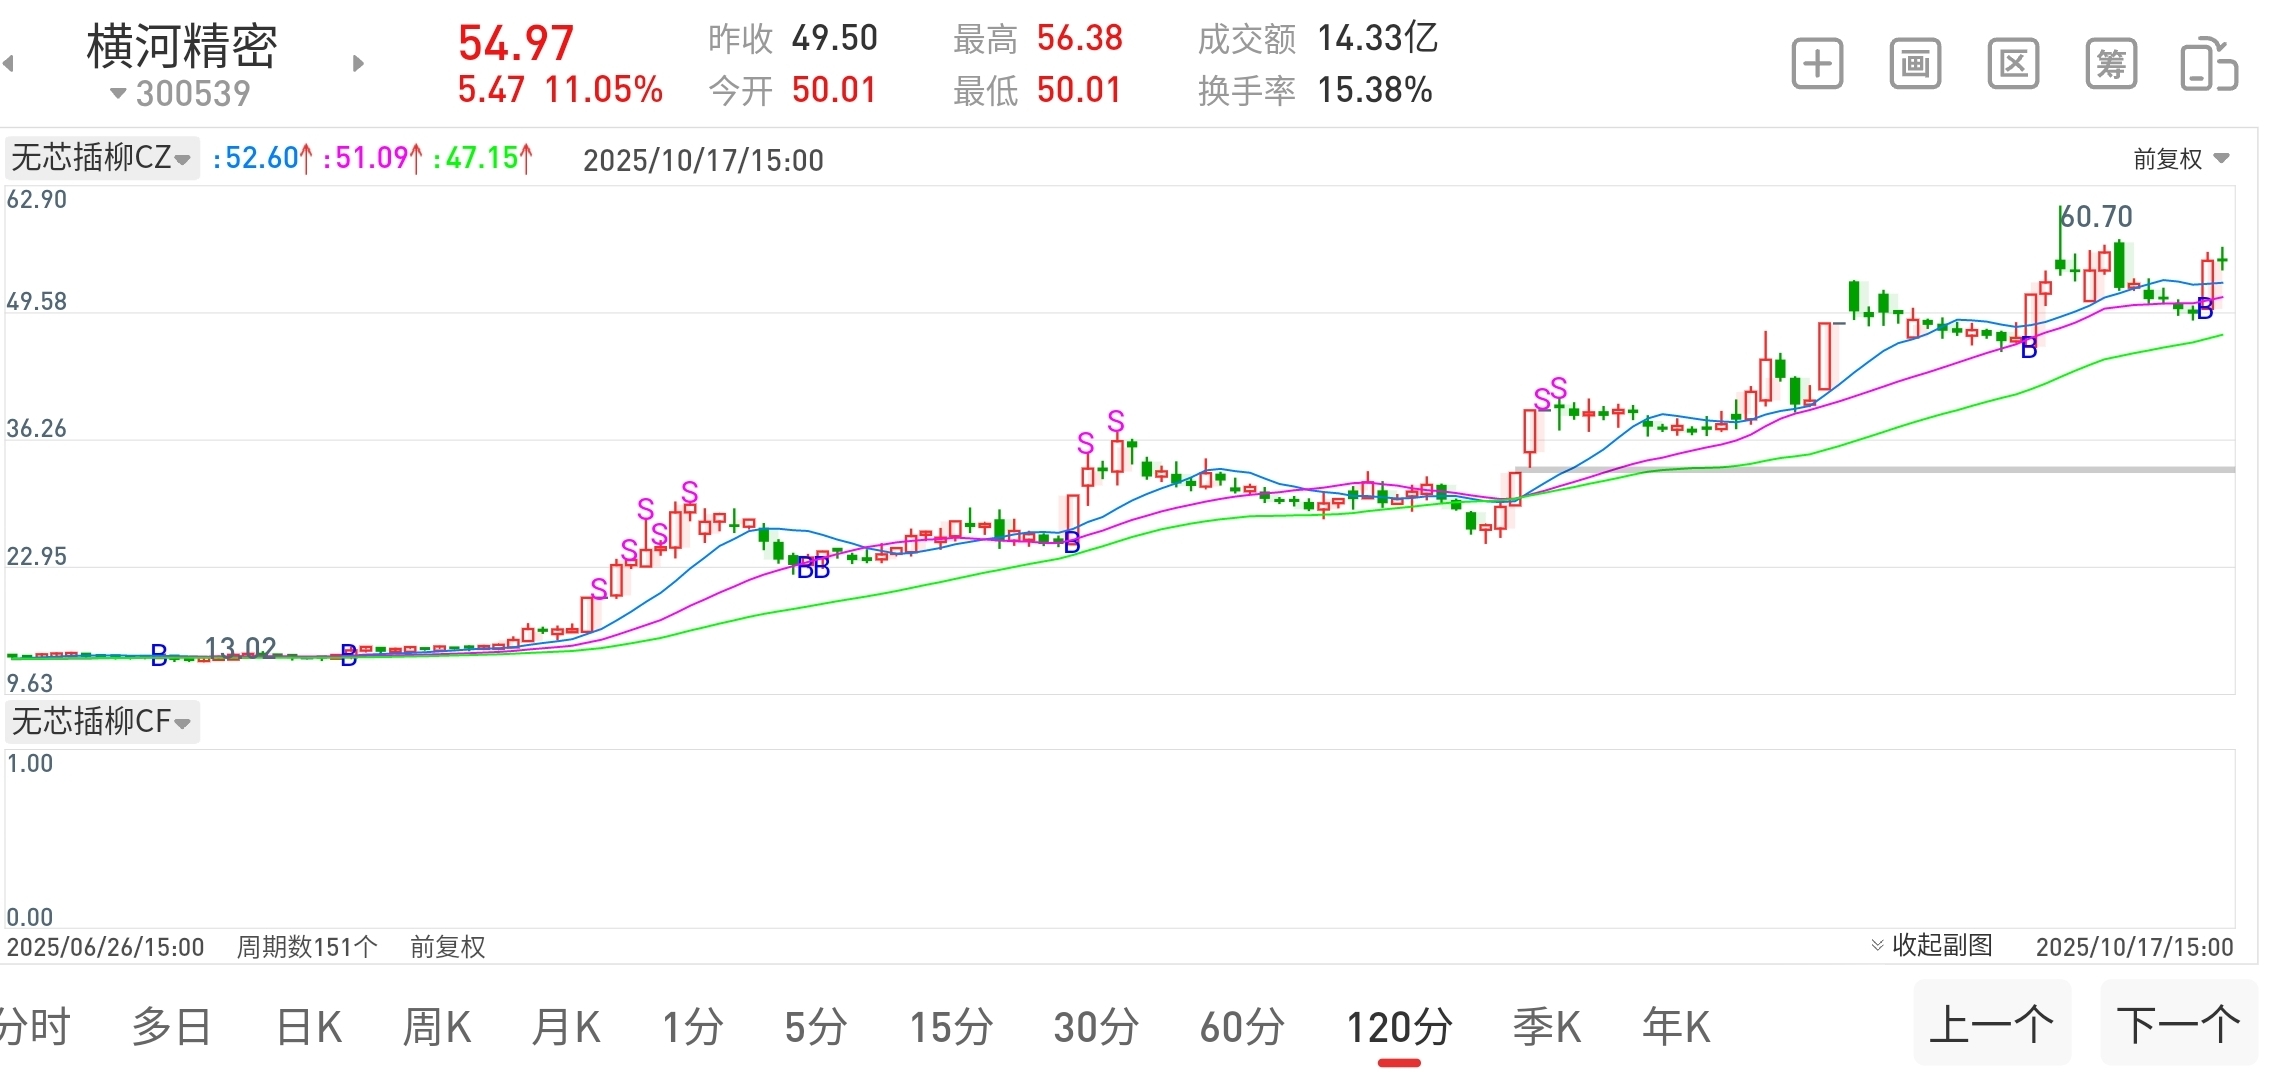The image size is (2273, 1080).
Task: Open the stock code 300539 selector
Action: pos(180,94)
